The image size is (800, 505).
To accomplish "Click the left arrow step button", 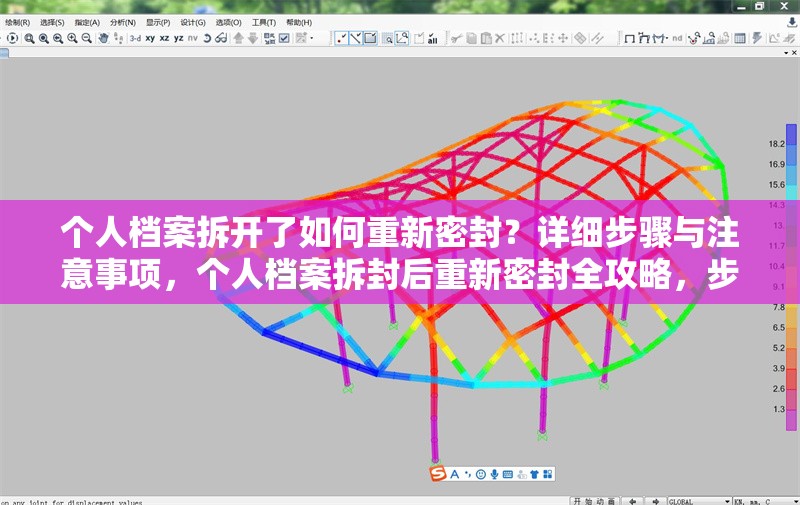I will coord(633,501).
